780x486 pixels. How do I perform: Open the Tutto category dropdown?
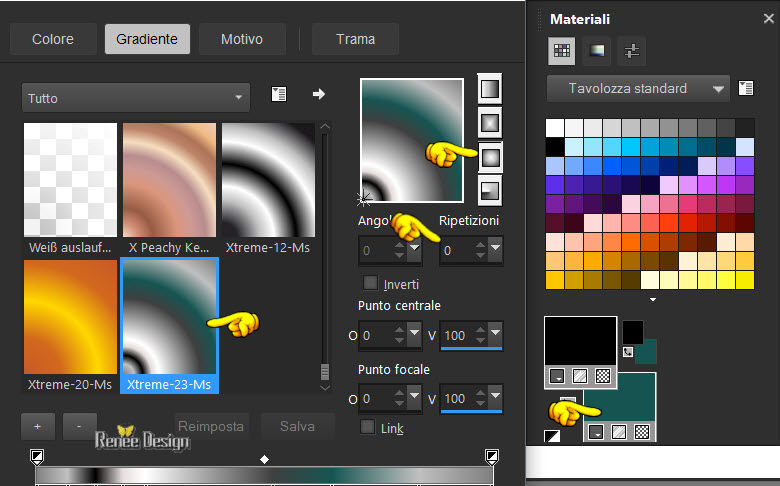point(135,97)
